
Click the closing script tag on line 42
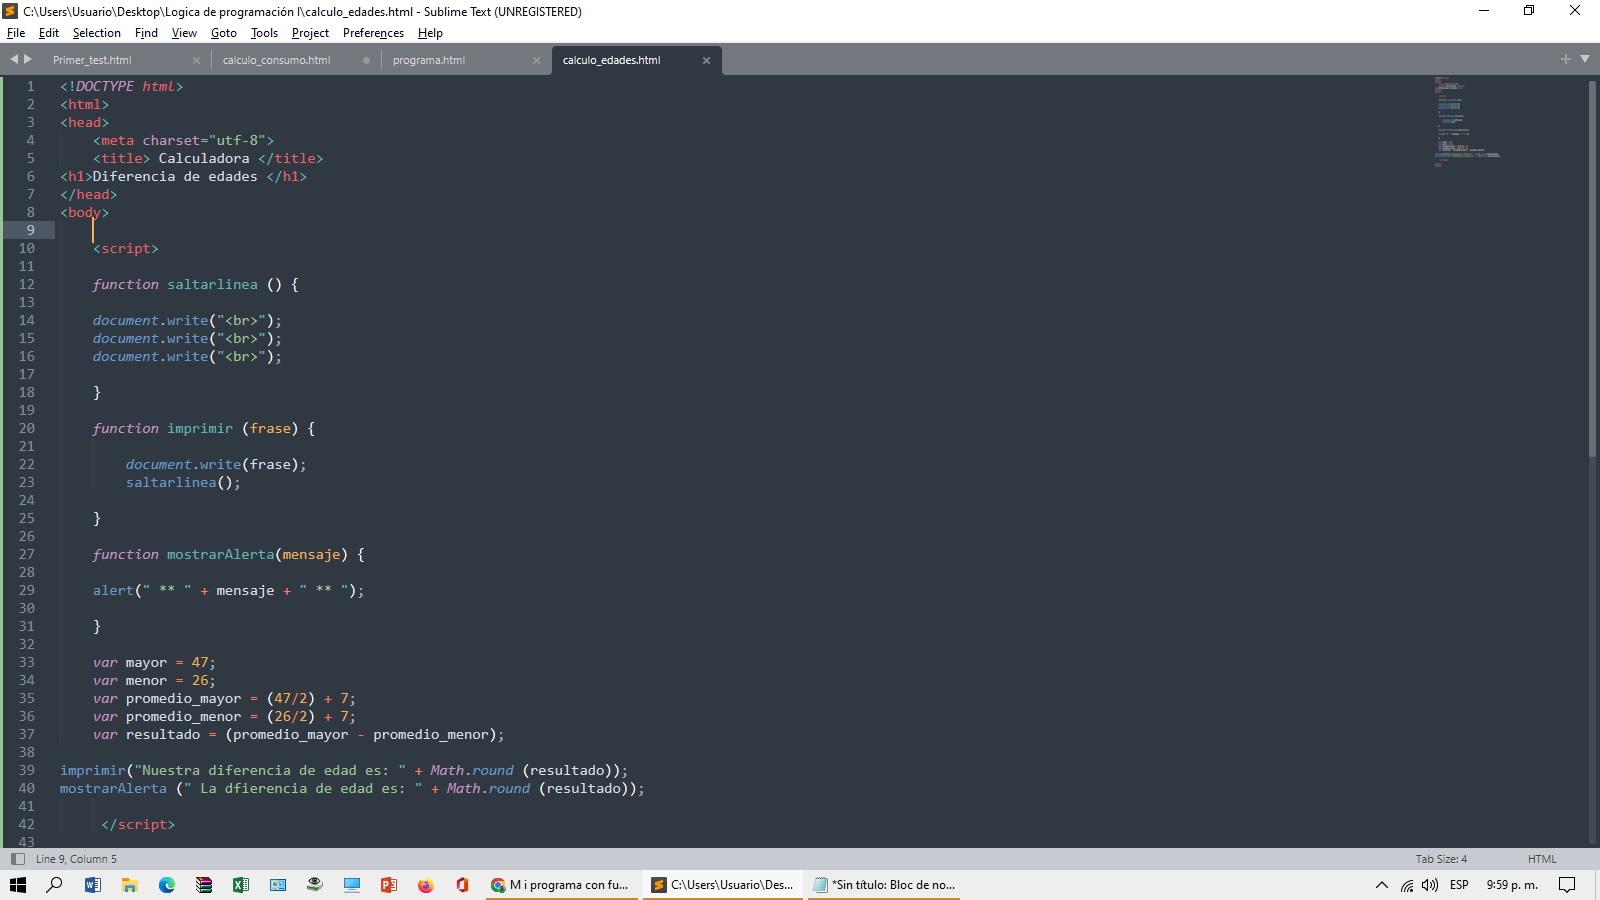point(138,824)
